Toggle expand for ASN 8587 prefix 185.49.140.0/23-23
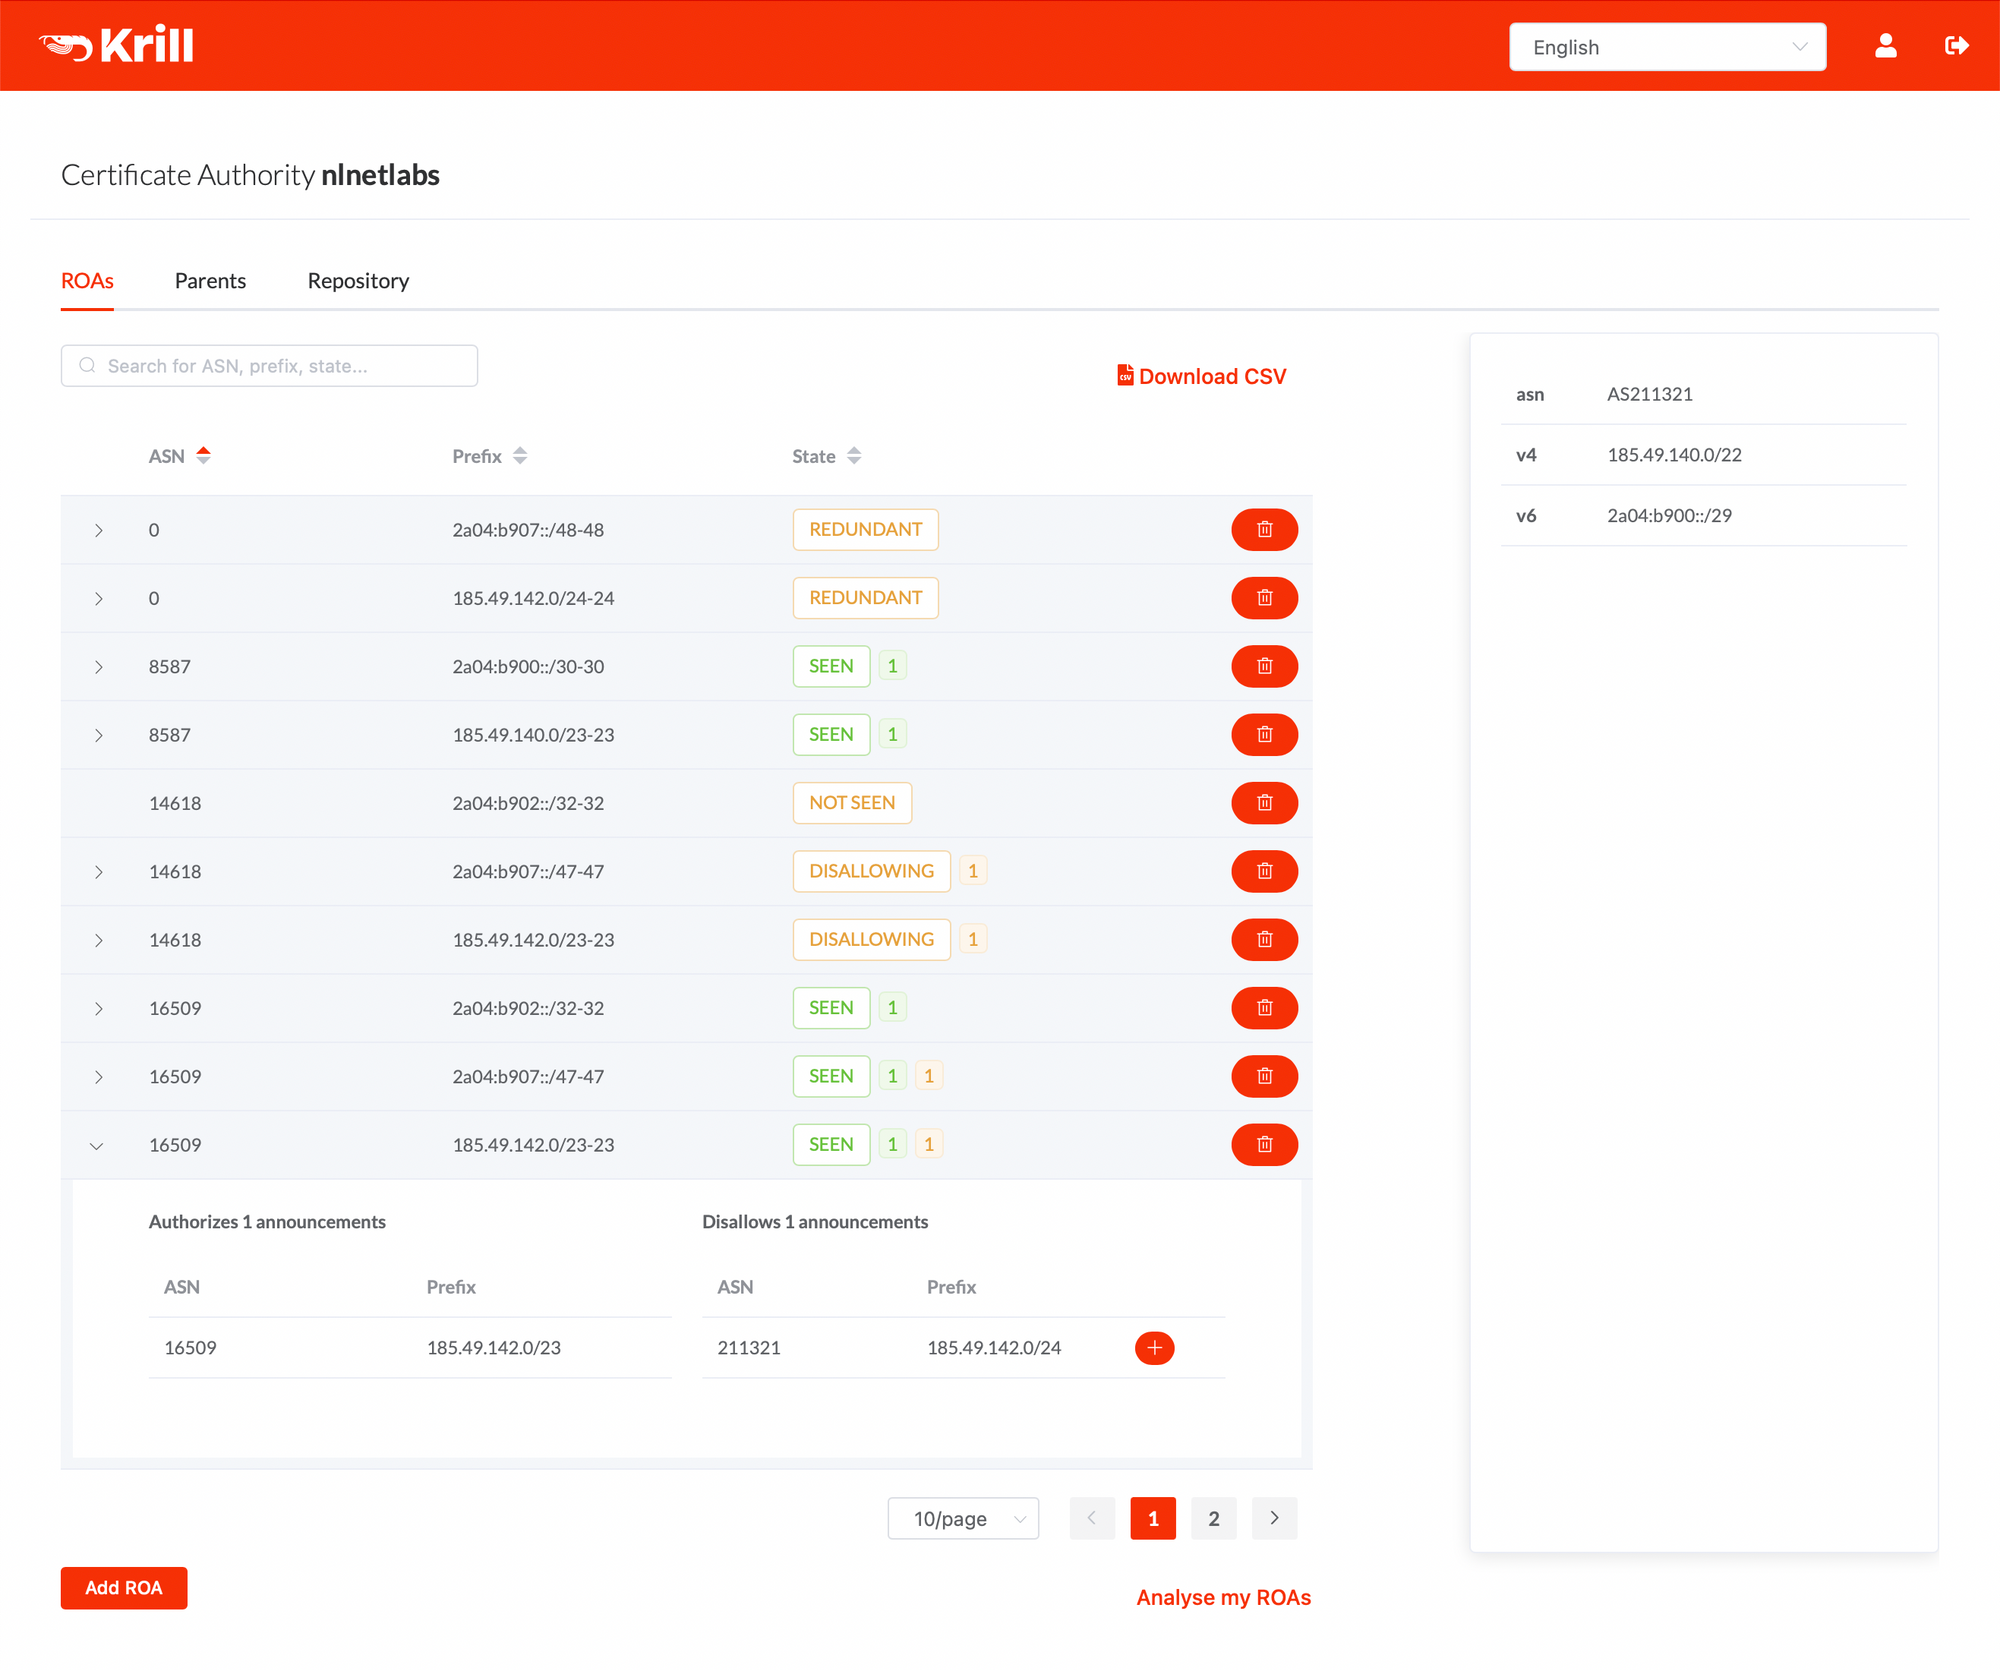 100,733
